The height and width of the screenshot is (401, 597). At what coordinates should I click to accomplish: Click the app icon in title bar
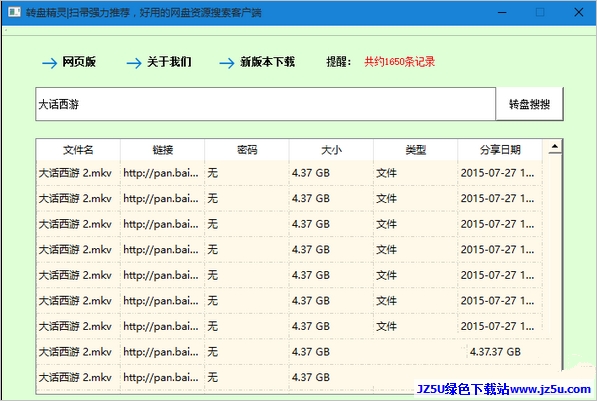pos(14,12)
